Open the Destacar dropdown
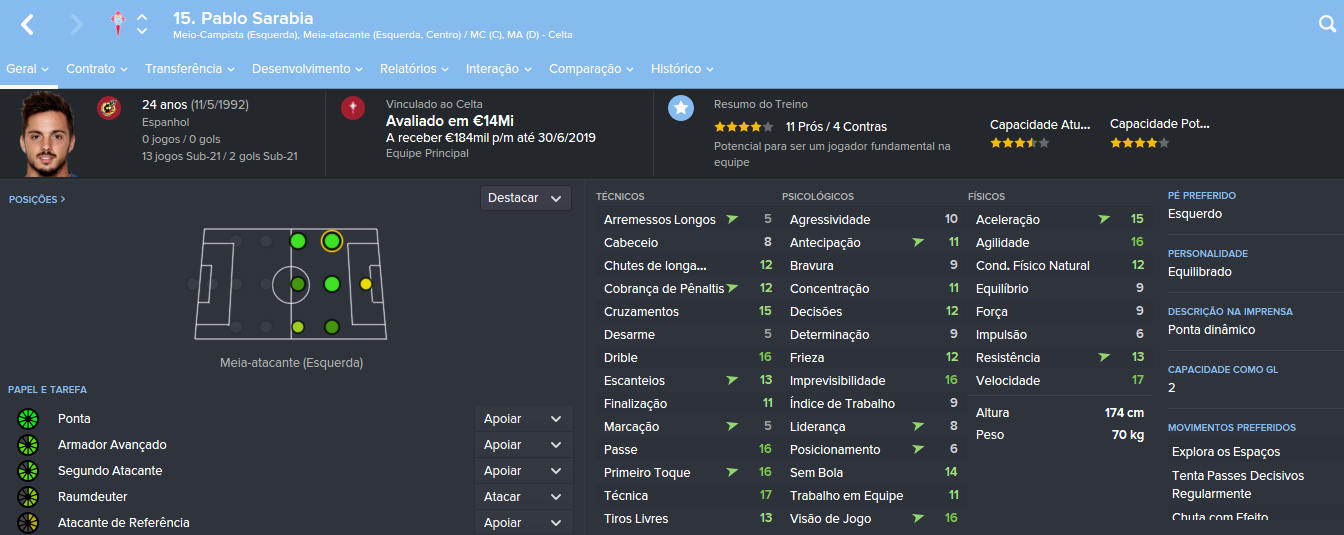The height and width of the screenshot is (535, 1344). [525, 198]
